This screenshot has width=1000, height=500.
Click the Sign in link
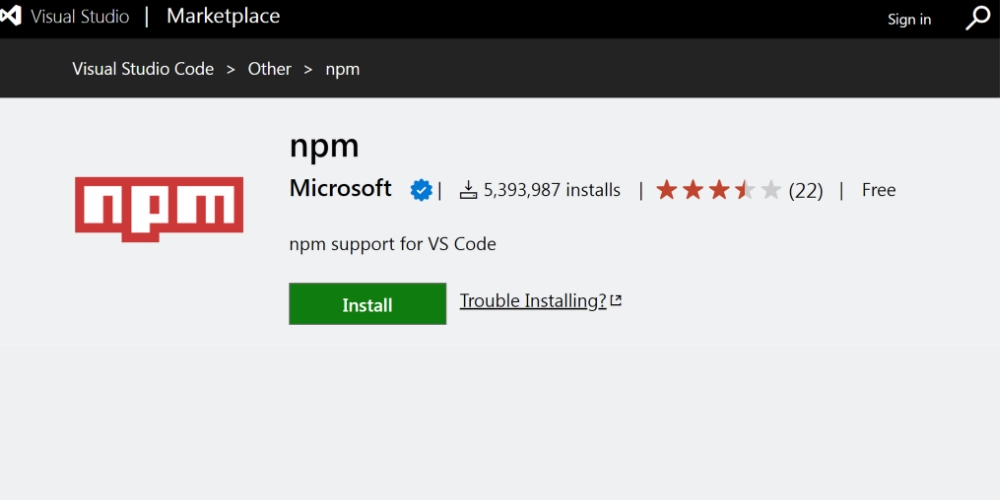pyautogui.click(x=909, y=19)
